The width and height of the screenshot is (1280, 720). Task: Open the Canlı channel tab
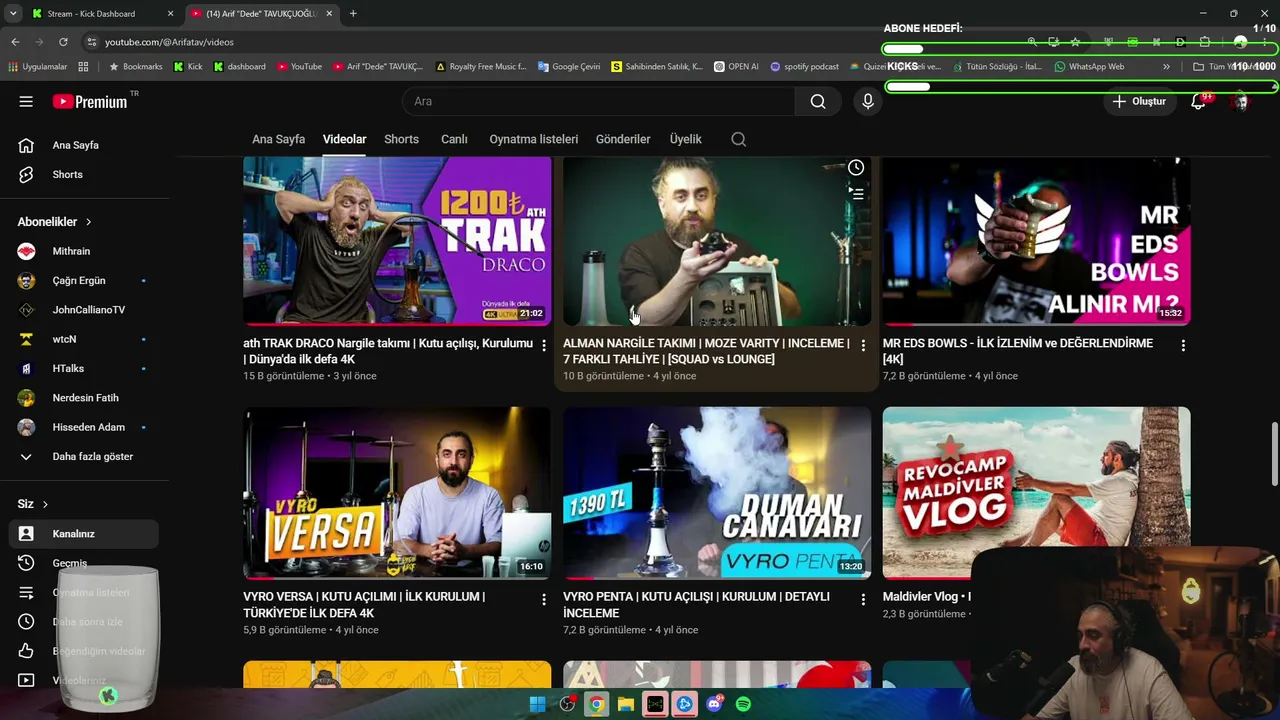[x=454, y=139]
